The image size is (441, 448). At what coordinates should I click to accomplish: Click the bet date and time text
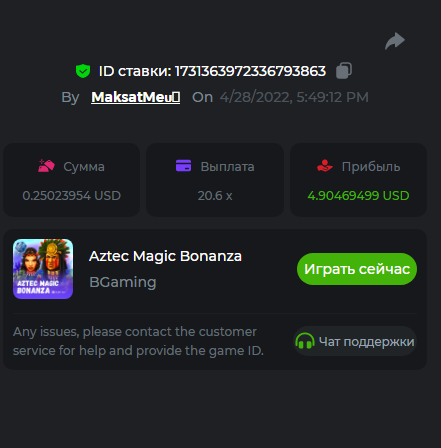(x=294, y=97)
